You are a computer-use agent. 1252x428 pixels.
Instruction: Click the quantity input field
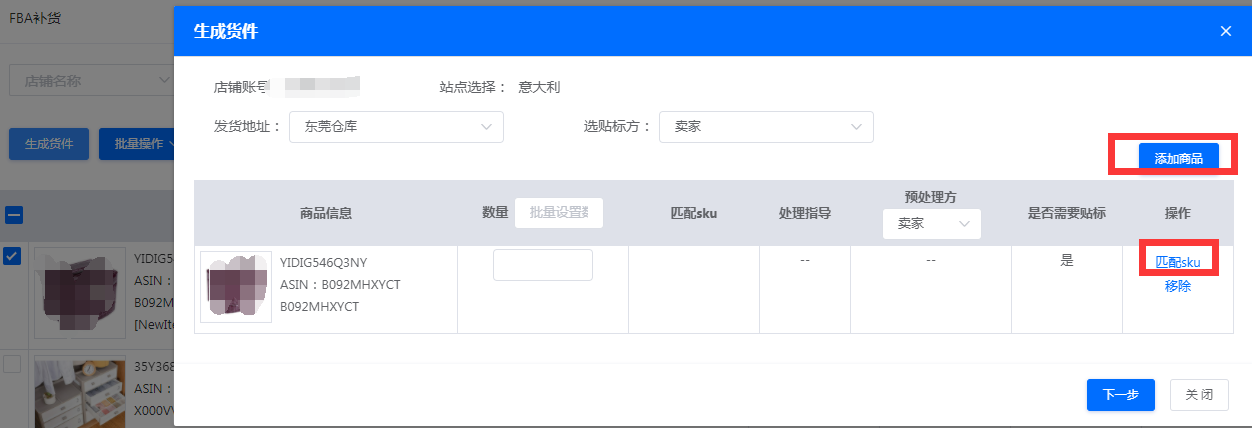coord(542,265)
